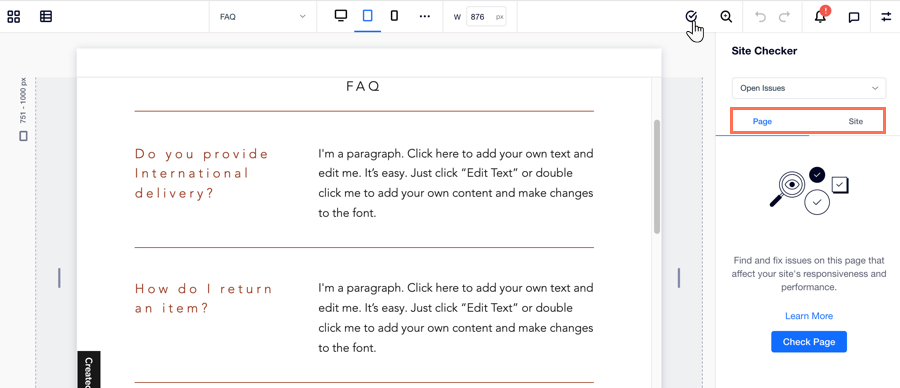The image size is (900, 388).
Task: Click the black 'Created' side badge
Action: pos(88,370)
